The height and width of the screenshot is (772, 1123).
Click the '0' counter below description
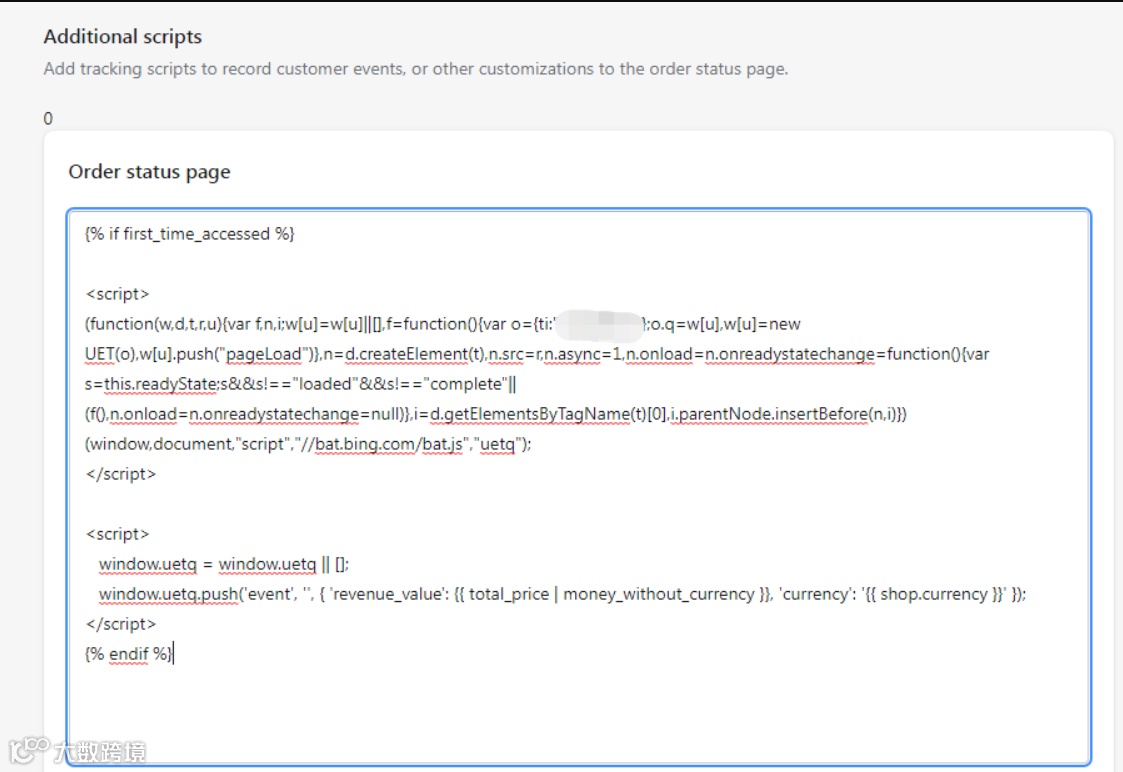click(48, 118)
